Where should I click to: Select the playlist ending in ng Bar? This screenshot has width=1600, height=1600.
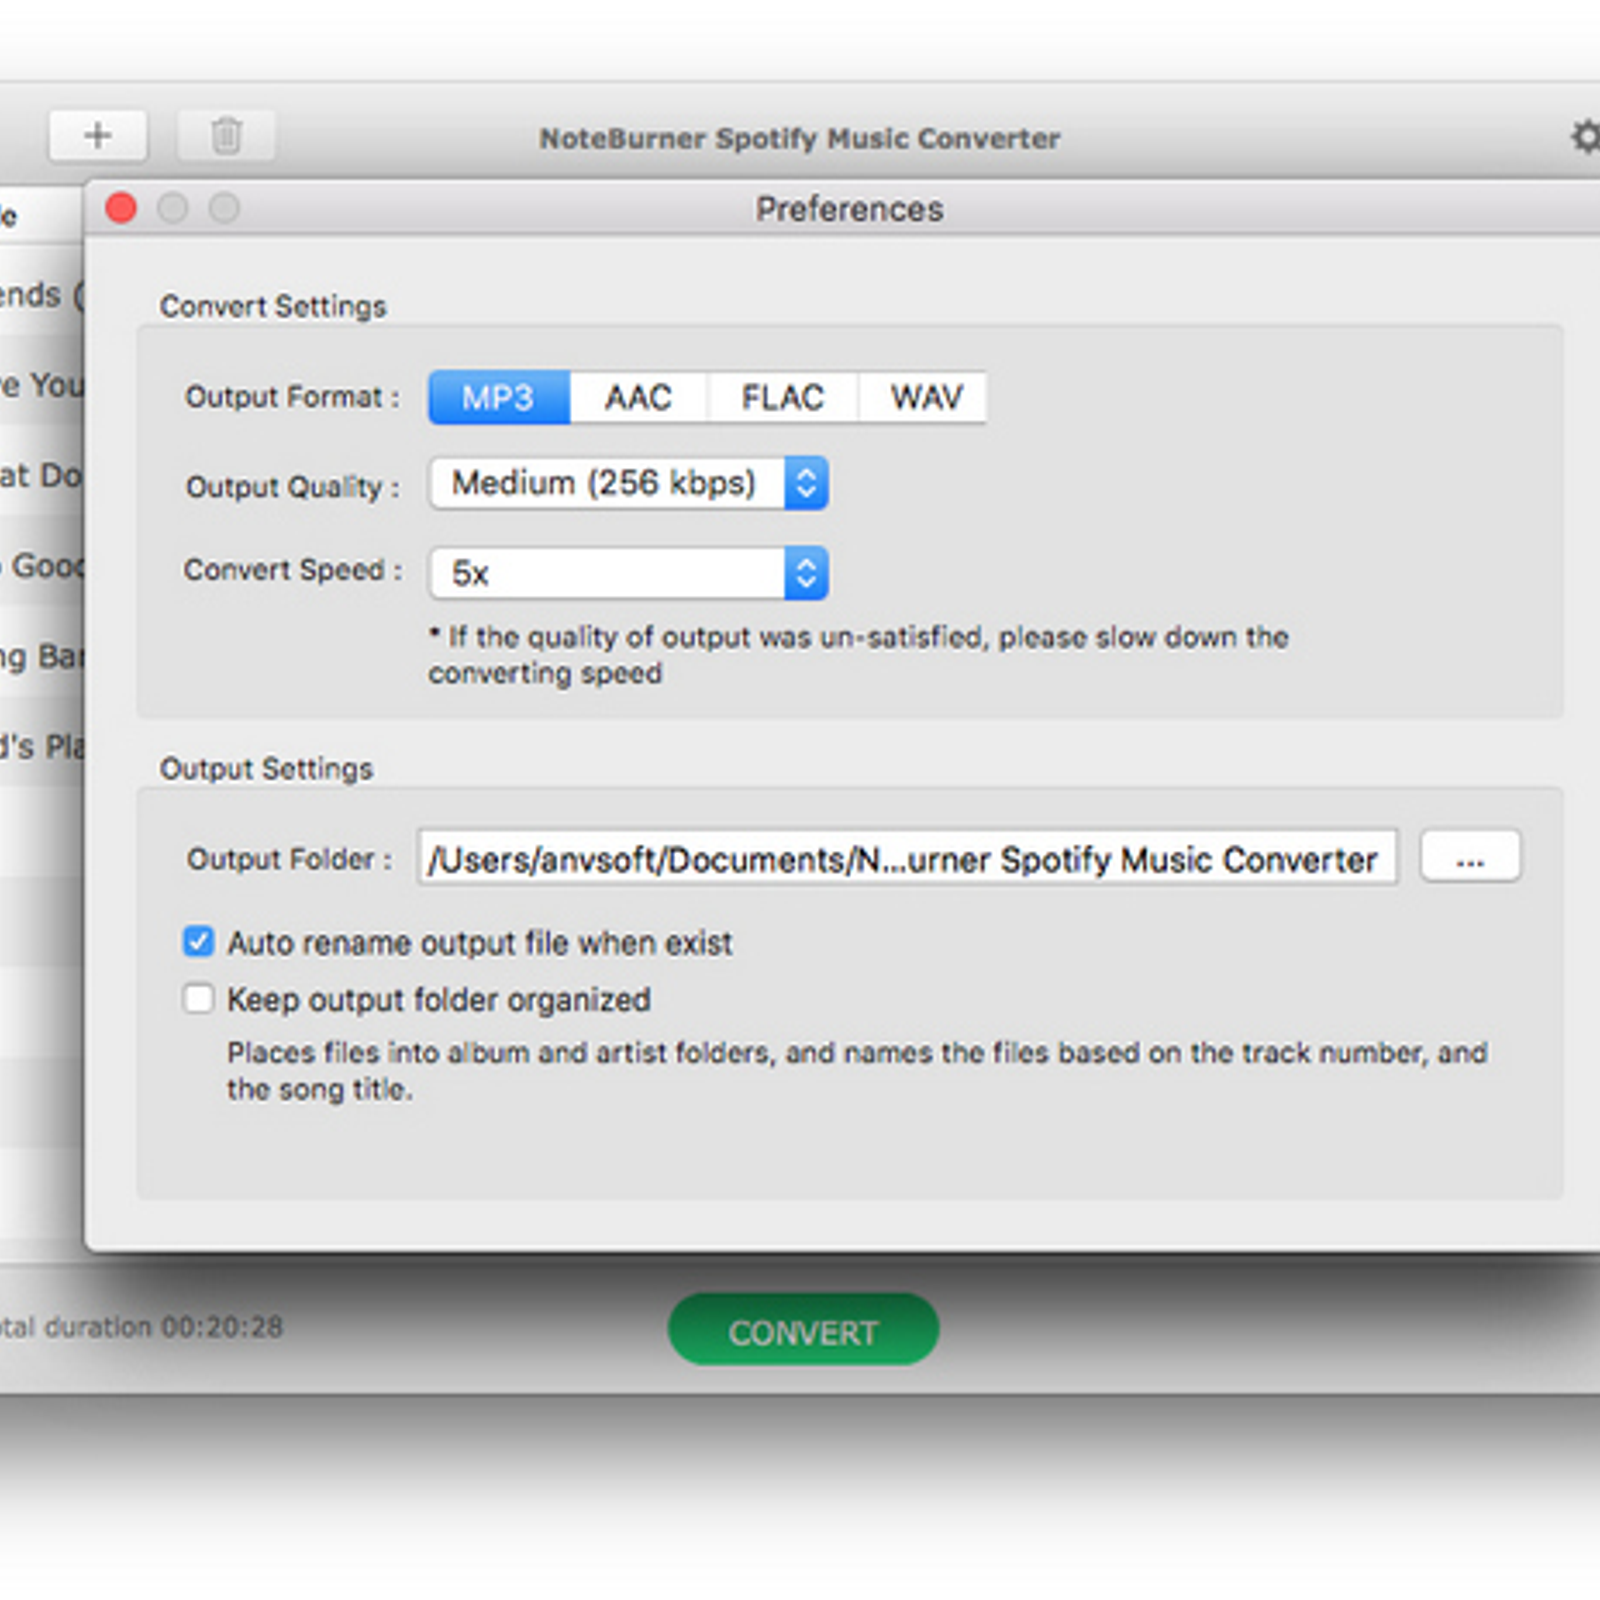[40, 656]
